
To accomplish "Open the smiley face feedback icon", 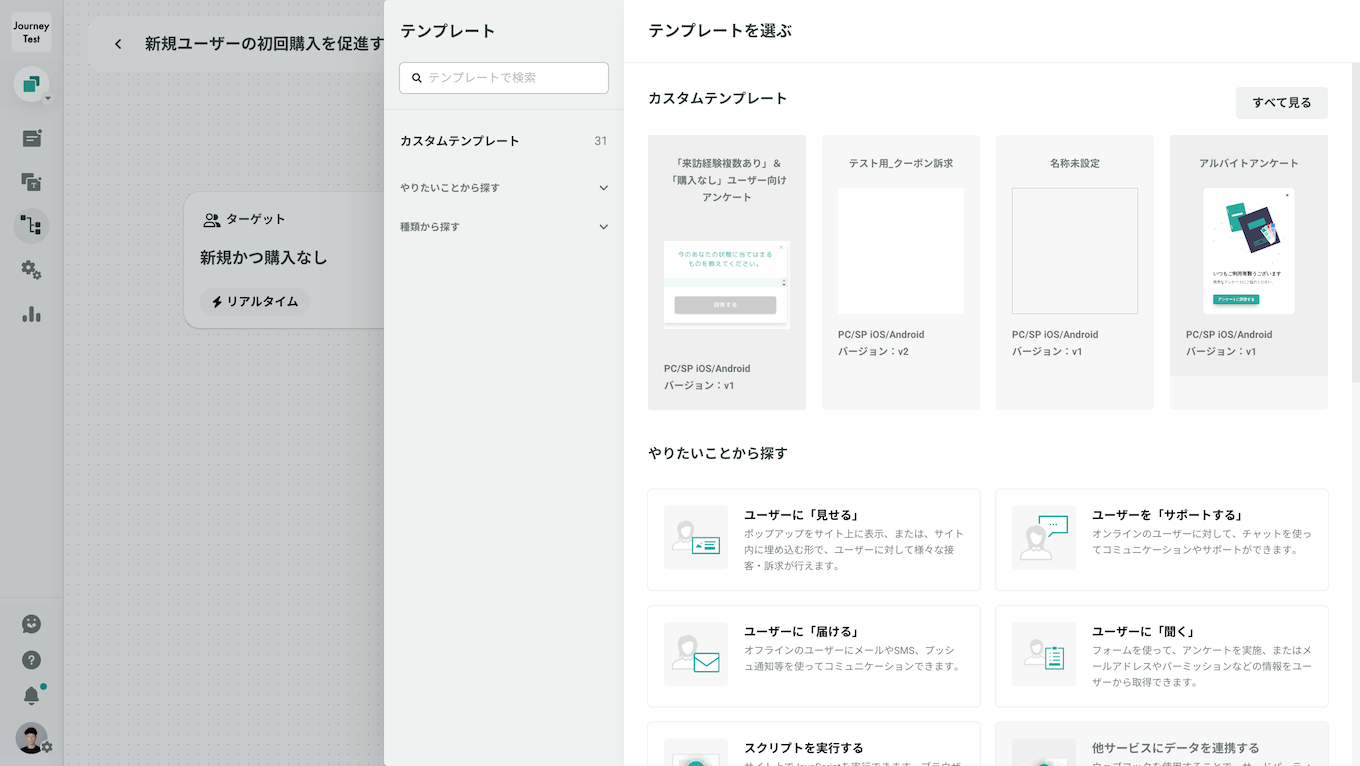I will (32, 624).
